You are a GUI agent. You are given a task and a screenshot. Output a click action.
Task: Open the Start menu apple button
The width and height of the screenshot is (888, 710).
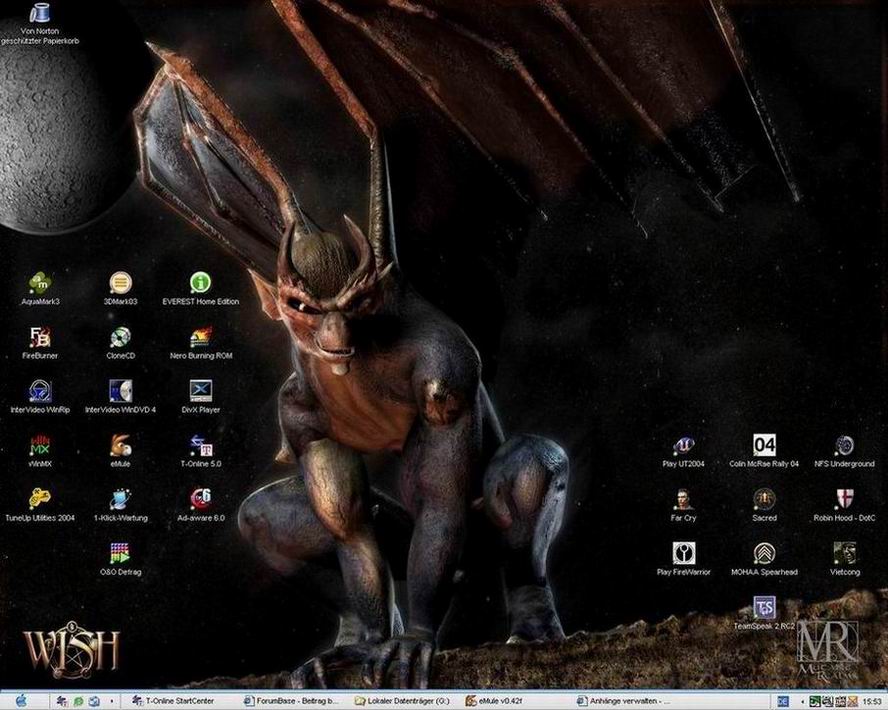(x=21, y=701)
